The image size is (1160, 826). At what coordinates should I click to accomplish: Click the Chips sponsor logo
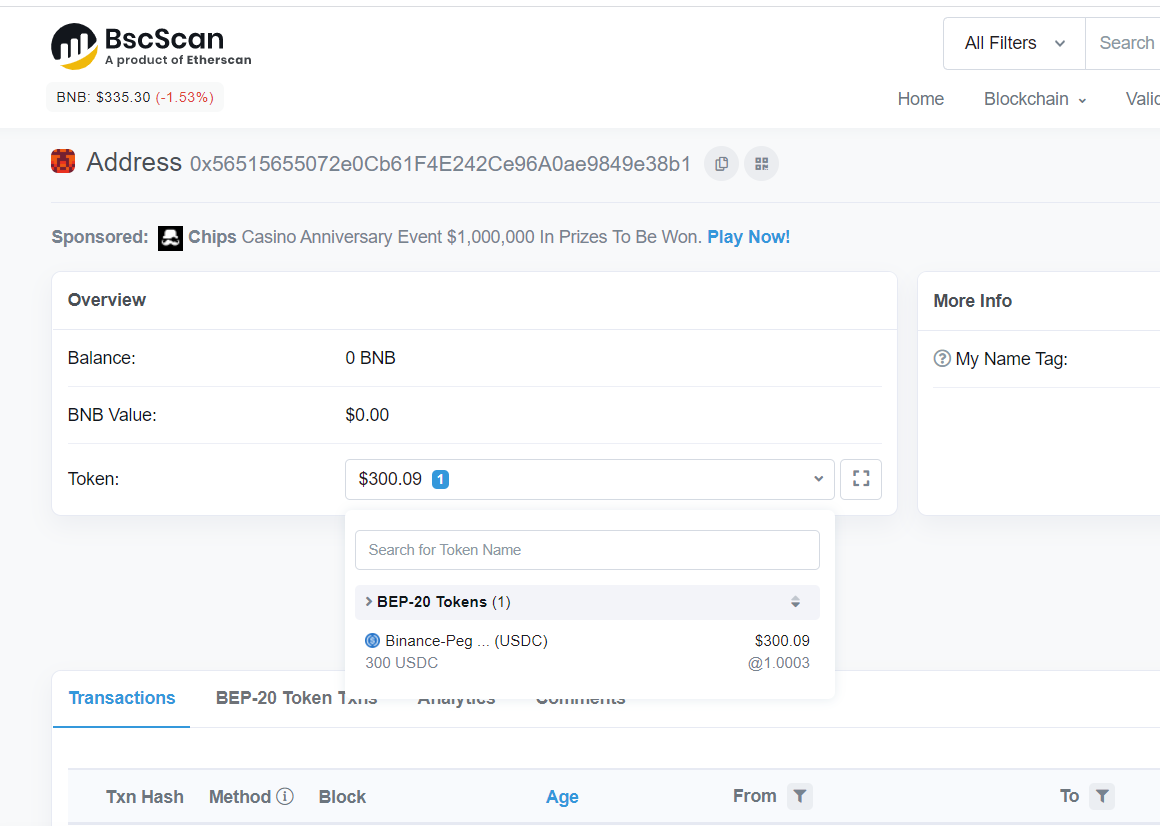point(170,238)
